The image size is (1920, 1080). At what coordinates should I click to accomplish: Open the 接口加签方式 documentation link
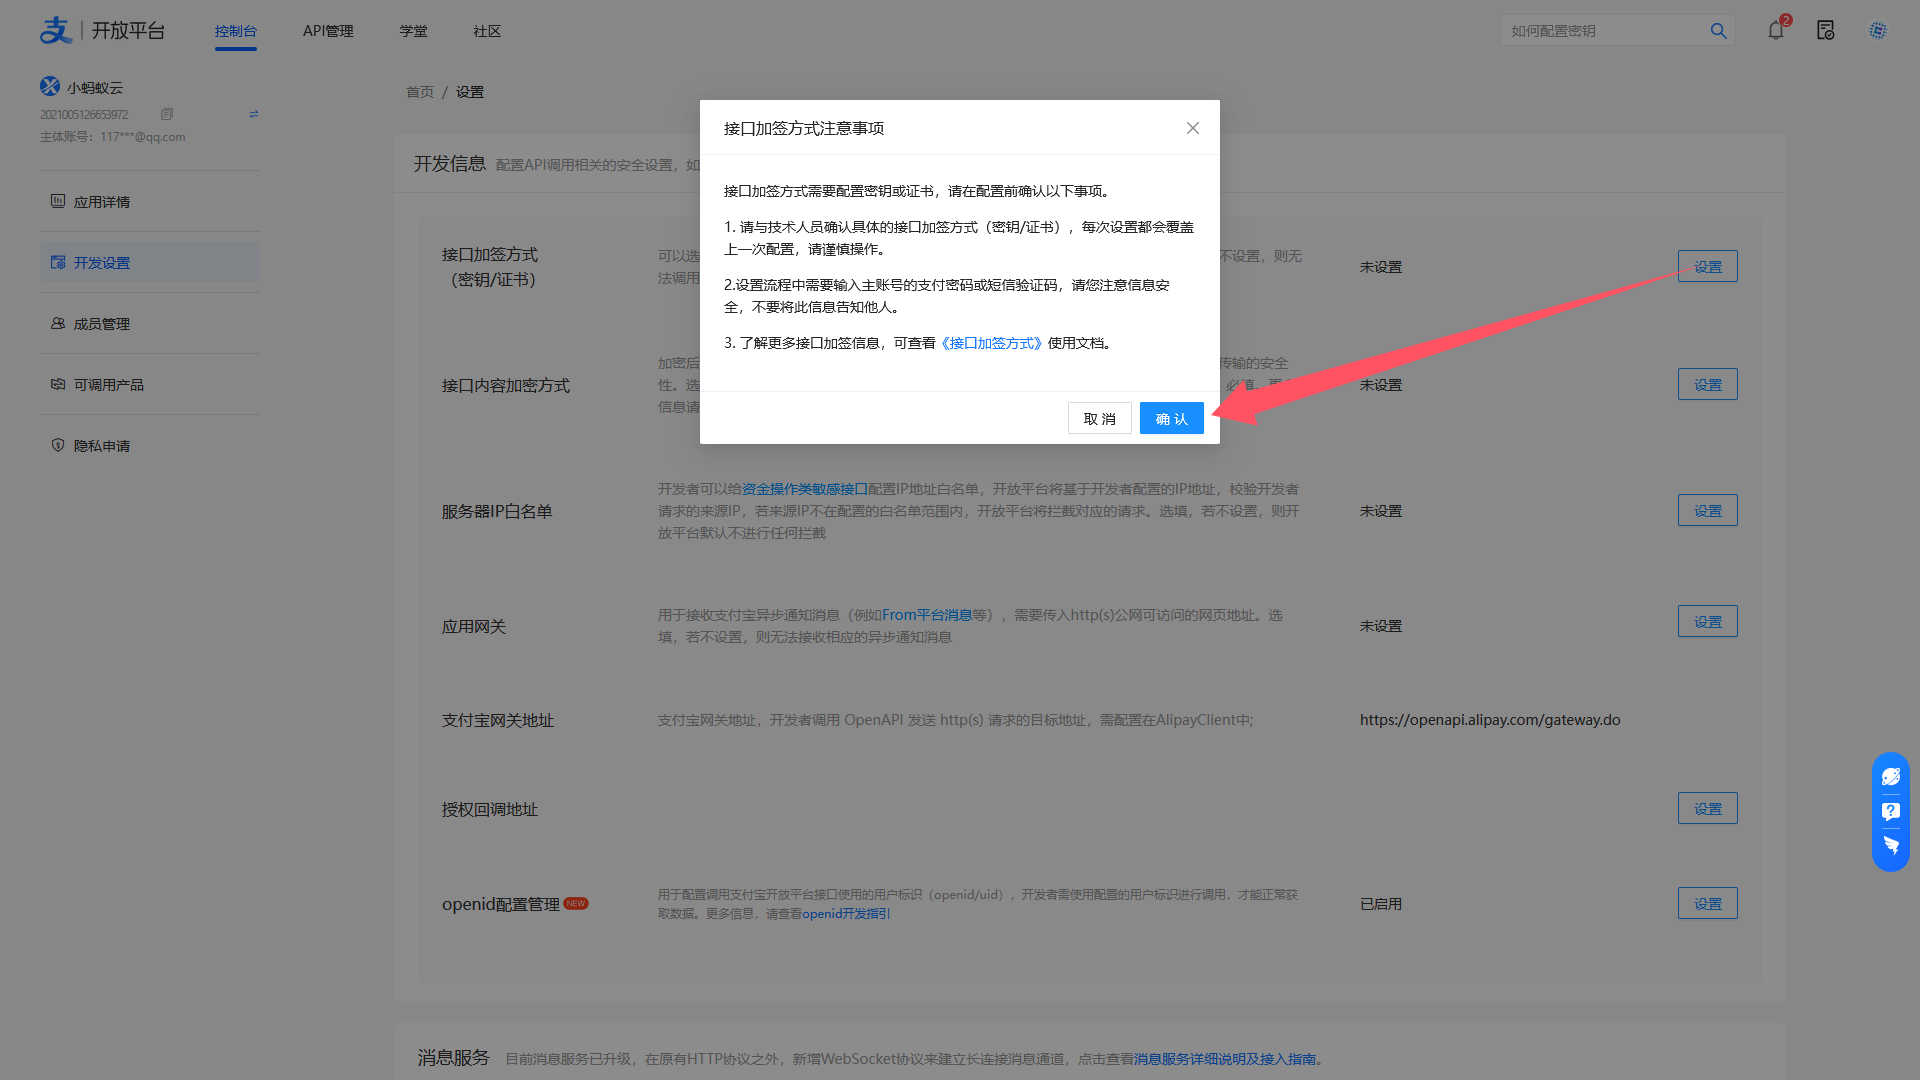point(991,343)
